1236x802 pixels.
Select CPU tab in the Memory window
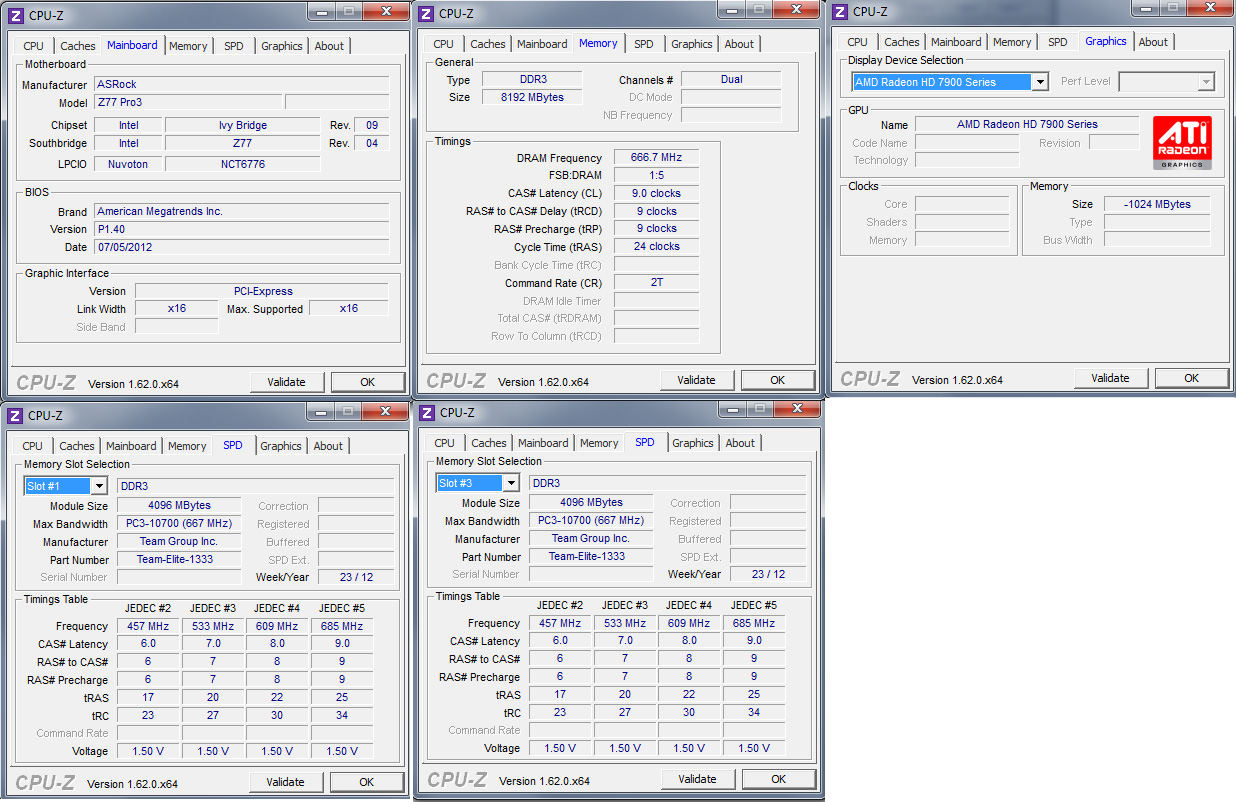[444, 44]
